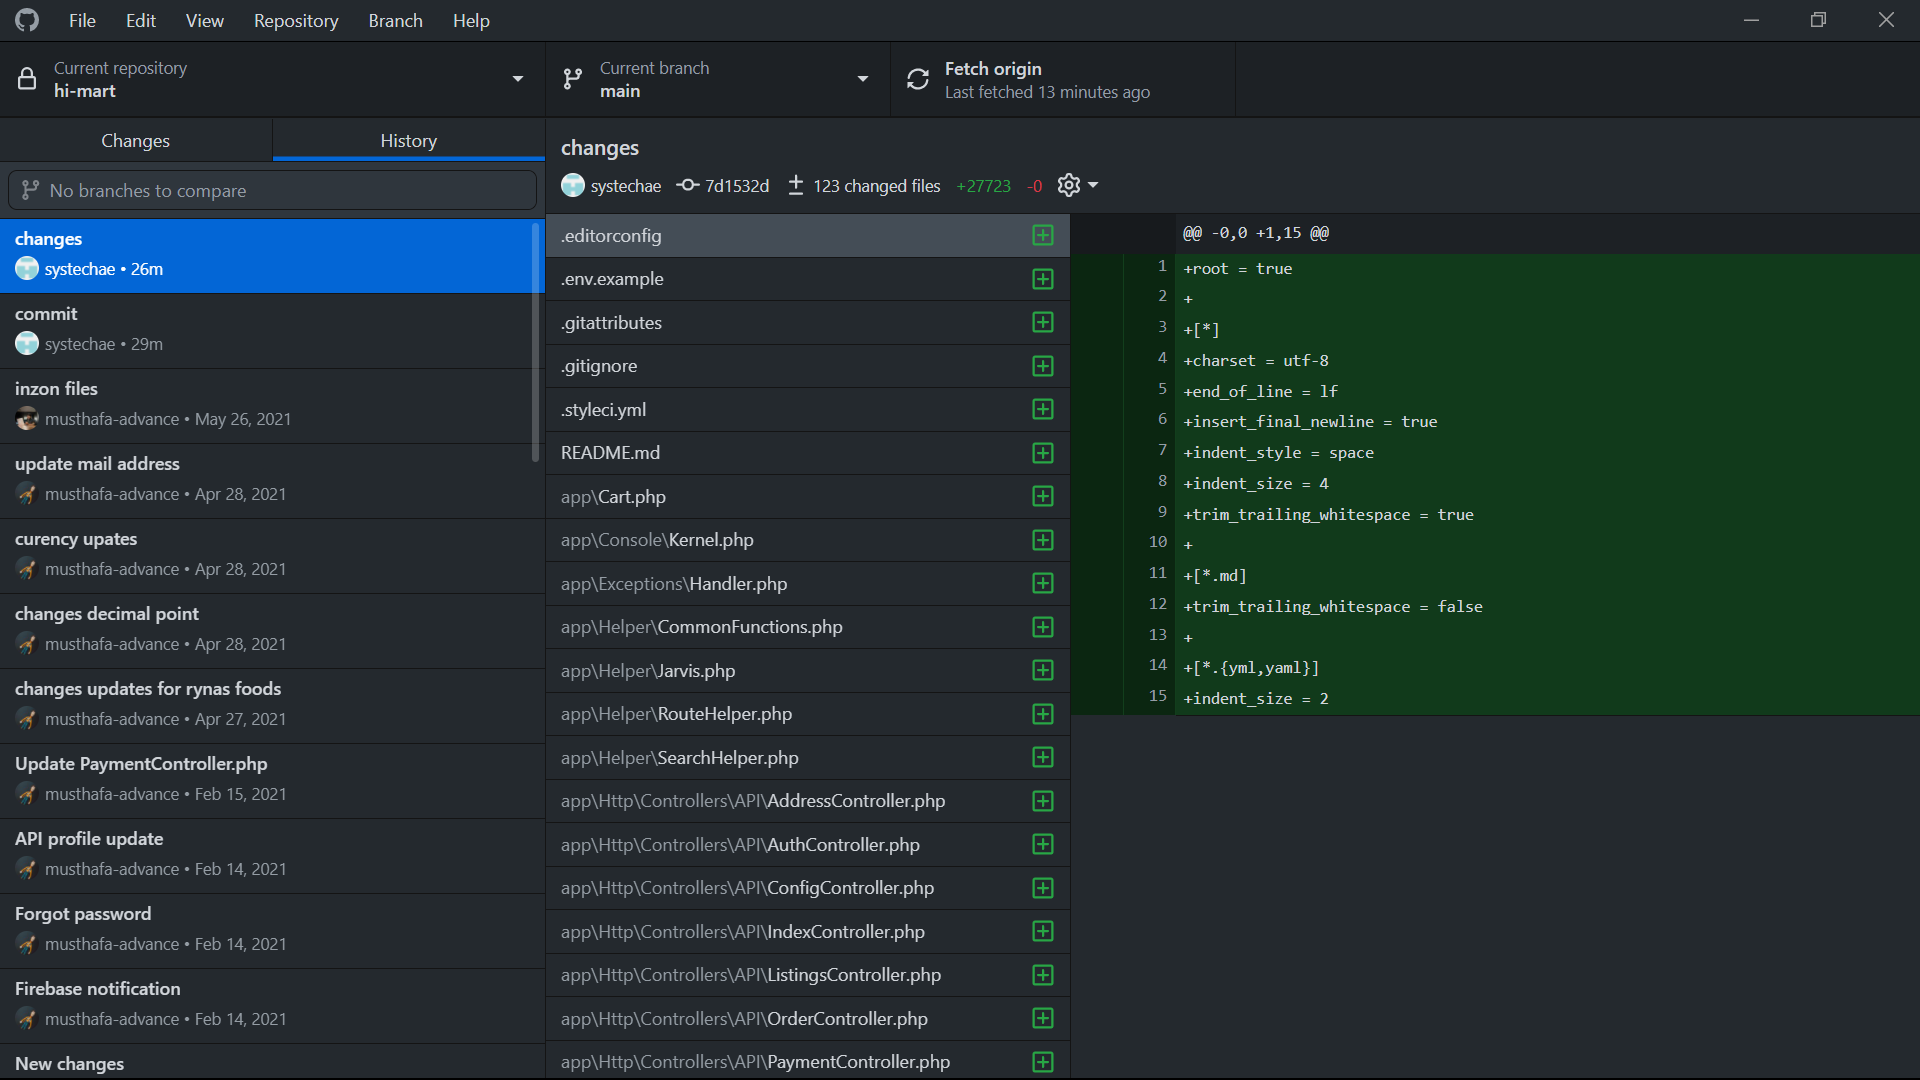Screen dimensions: 1920x1080
Task: Expand README.md in the diff view
Action: click(1043, 453)
